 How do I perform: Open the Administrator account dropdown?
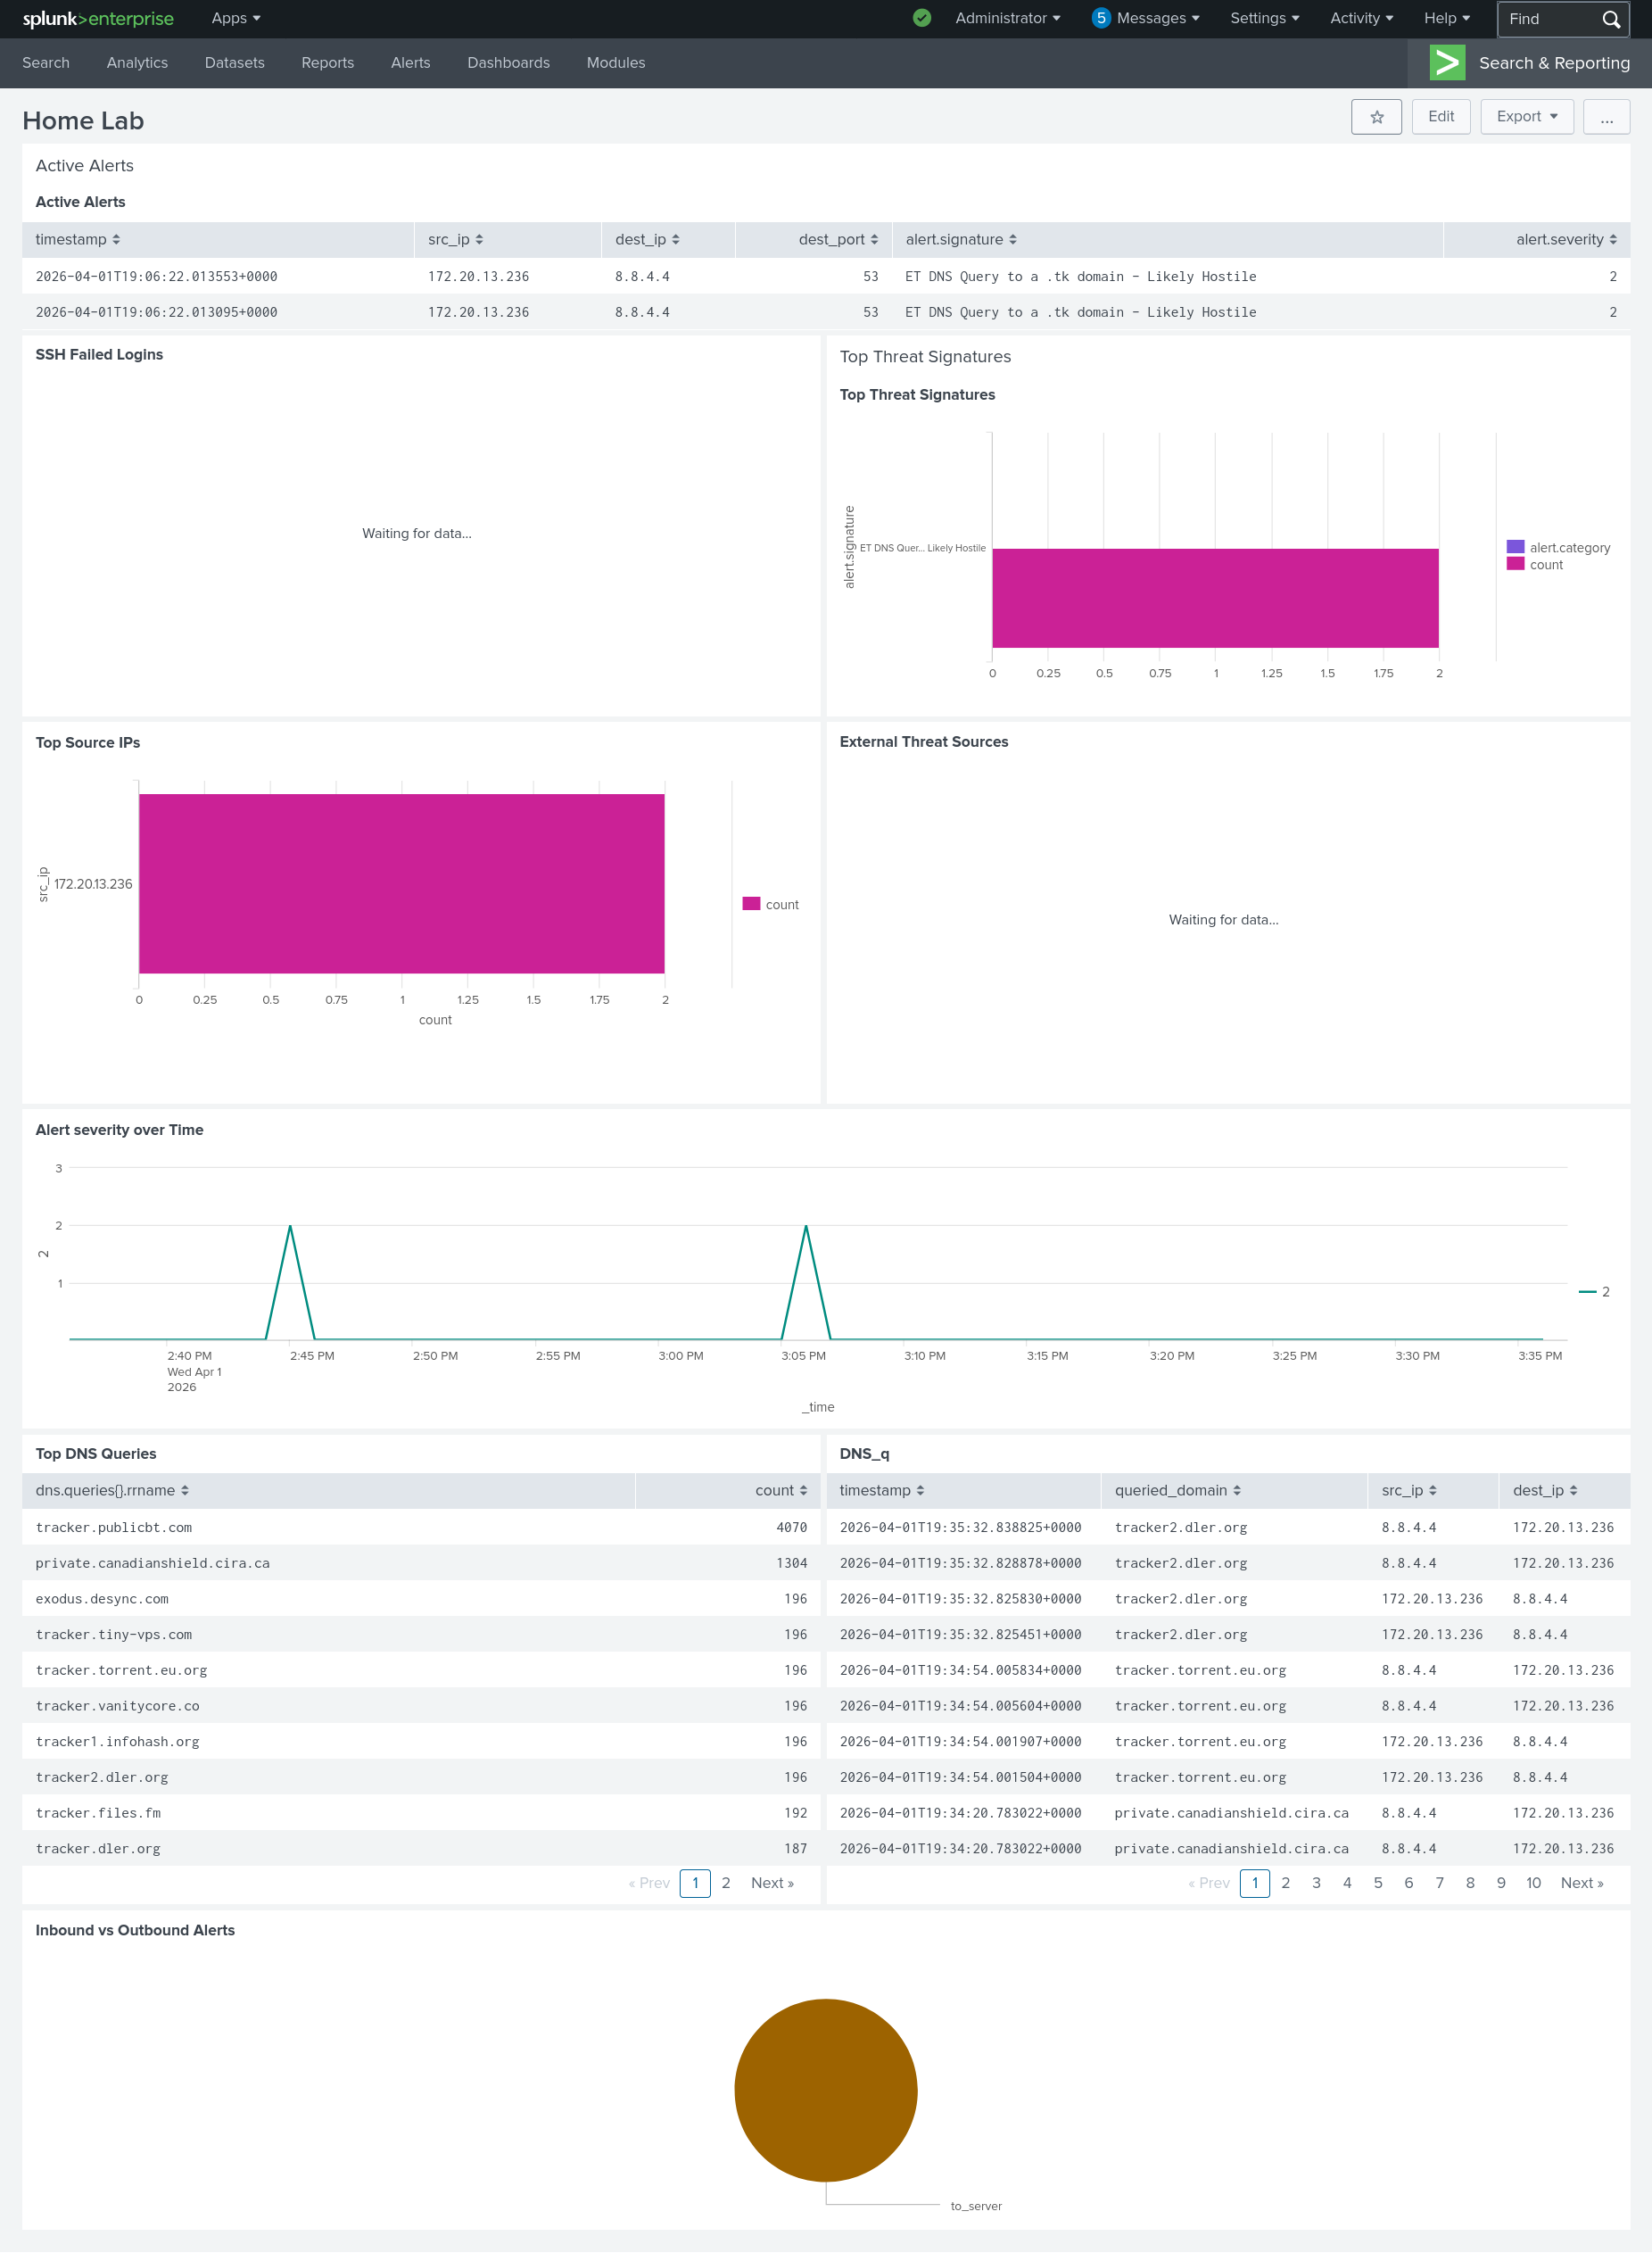pyautogui.click(x=1008, y=18)
